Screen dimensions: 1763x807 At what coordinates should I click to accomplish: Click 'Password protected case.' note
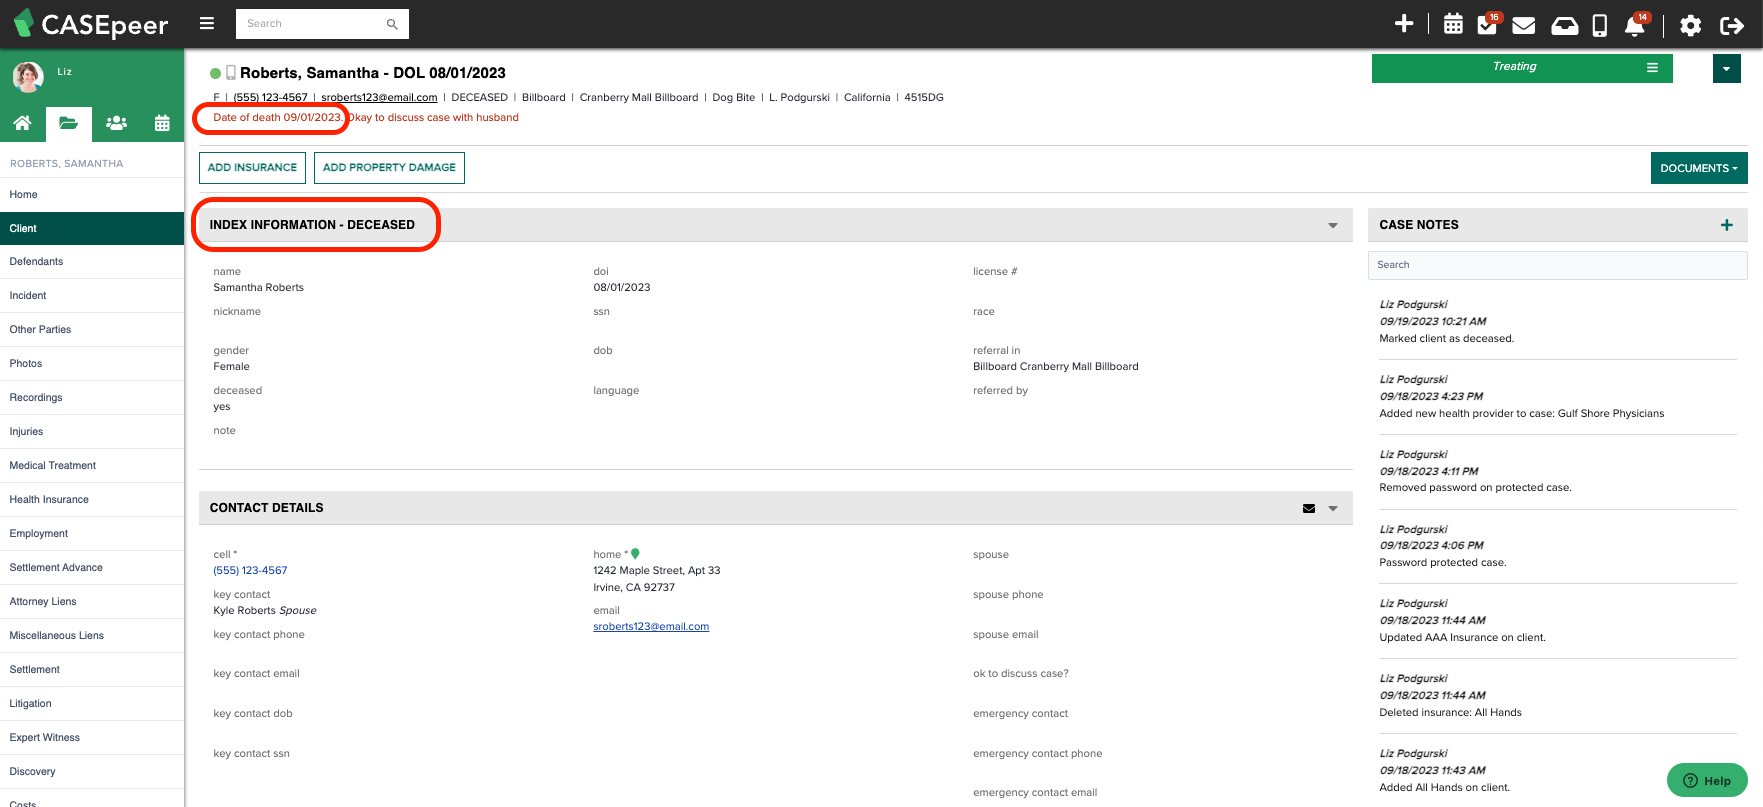1442,563
